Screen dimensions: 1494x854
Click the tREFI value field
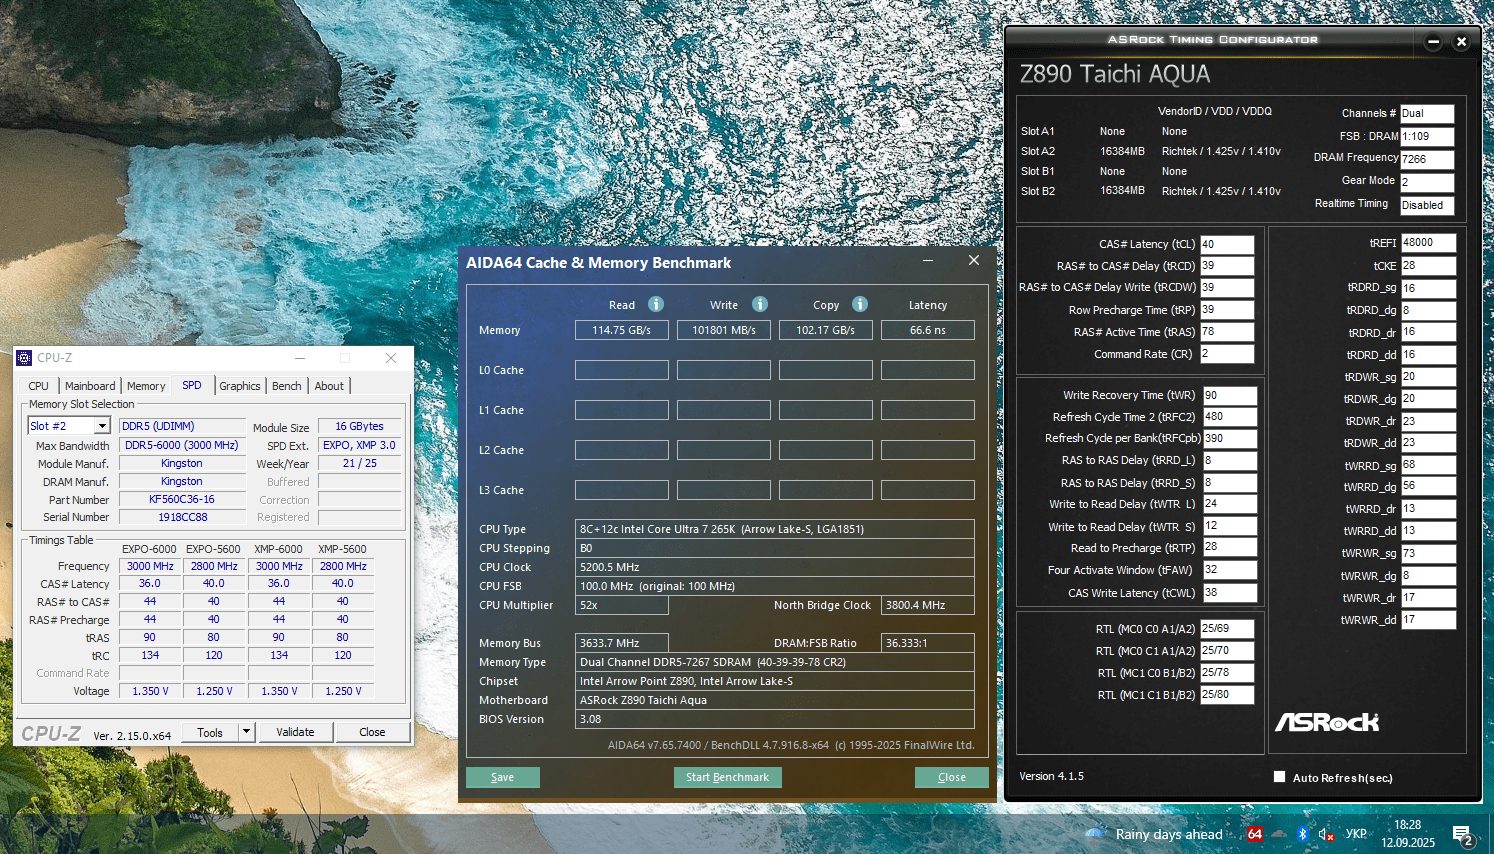click(x=1427, y=243)
